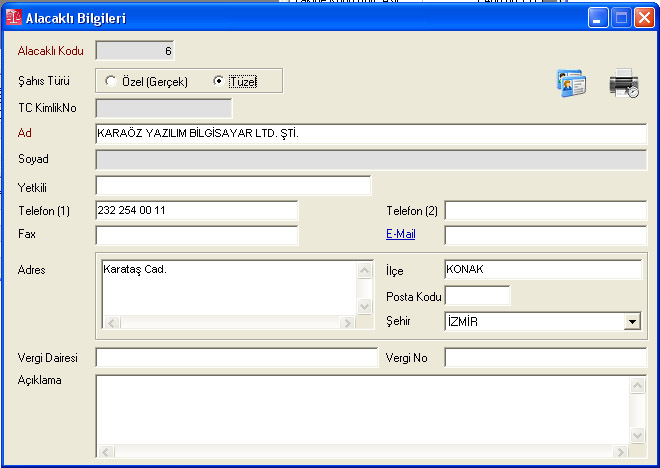Click the Vergi Dairesi field
This screenshot has height=468, width=660.
click(237, 358)
